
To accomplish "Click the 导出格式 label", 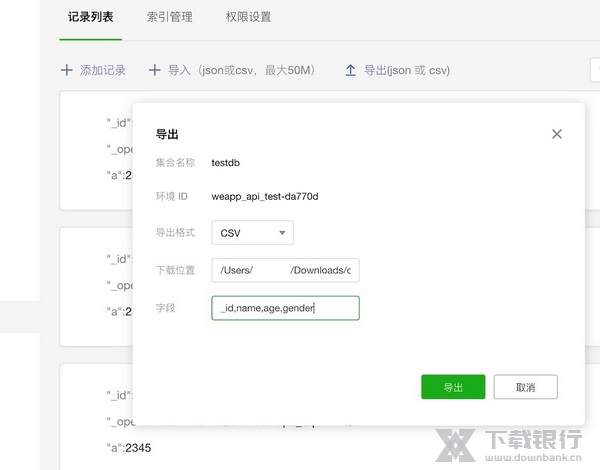I will point(175,232).
